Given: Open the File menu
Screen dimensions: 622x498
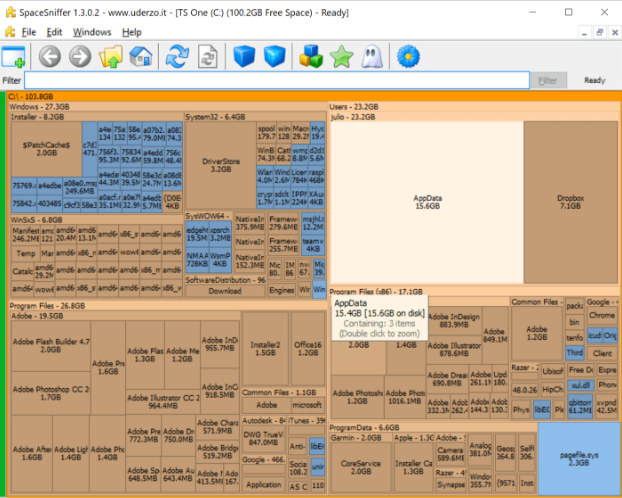Looking at the screenshot, I should (28, 32).
